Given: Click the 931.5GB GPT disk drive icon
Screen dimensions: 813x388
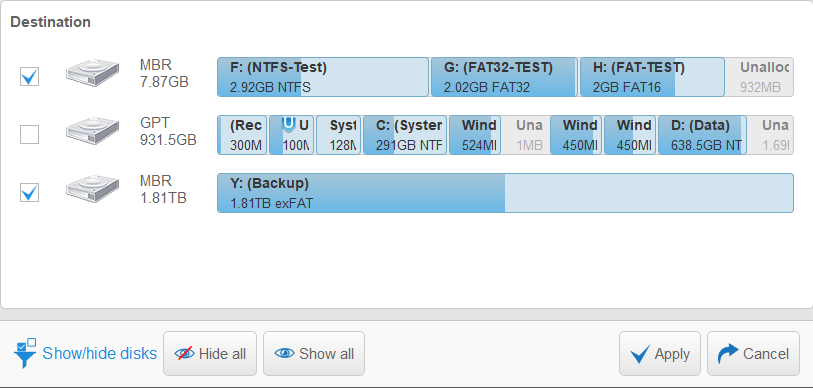Looking at the screenshot, I should pos(92,132).
